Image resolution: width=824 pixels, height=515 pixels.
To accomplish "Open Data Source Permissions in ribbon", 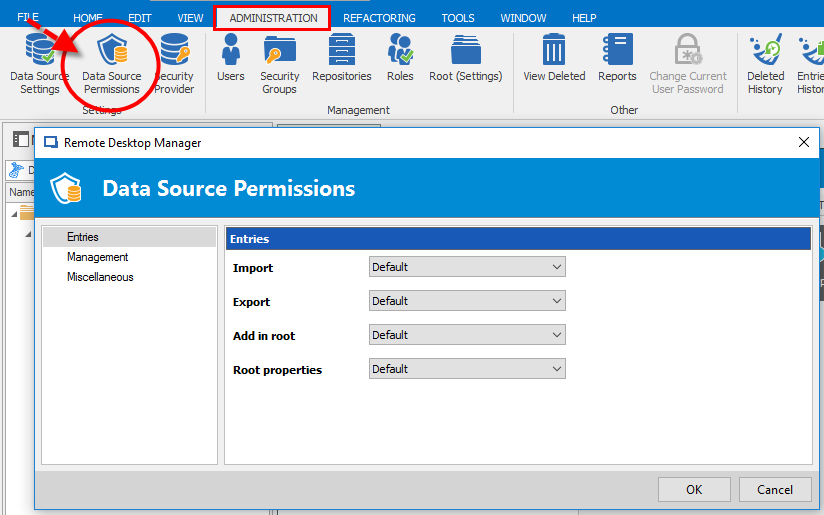I will pyautogui.click(x=111, y=63).
